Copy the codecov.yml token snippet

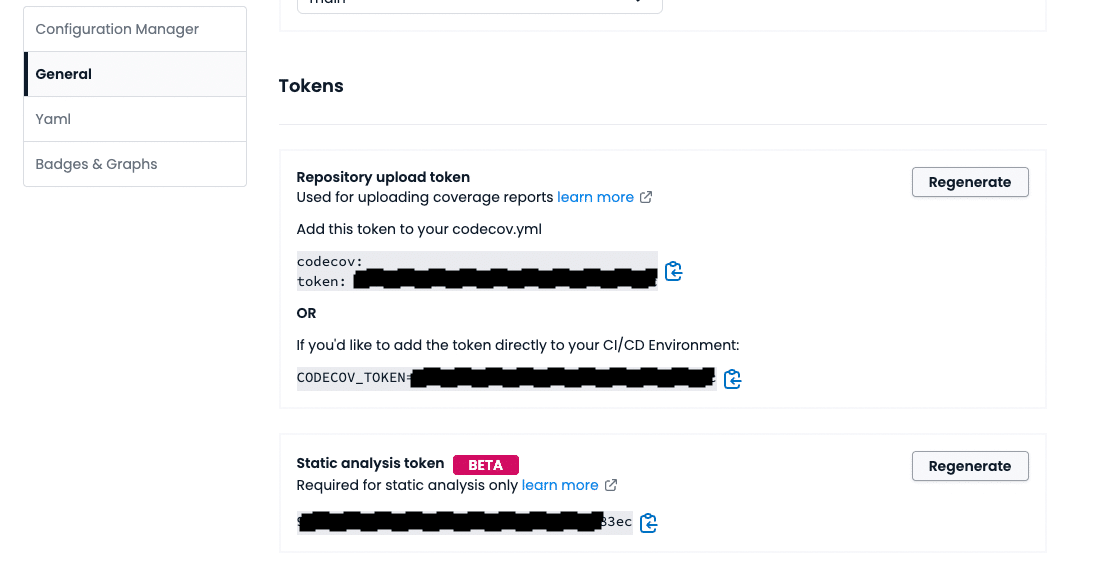673,271
